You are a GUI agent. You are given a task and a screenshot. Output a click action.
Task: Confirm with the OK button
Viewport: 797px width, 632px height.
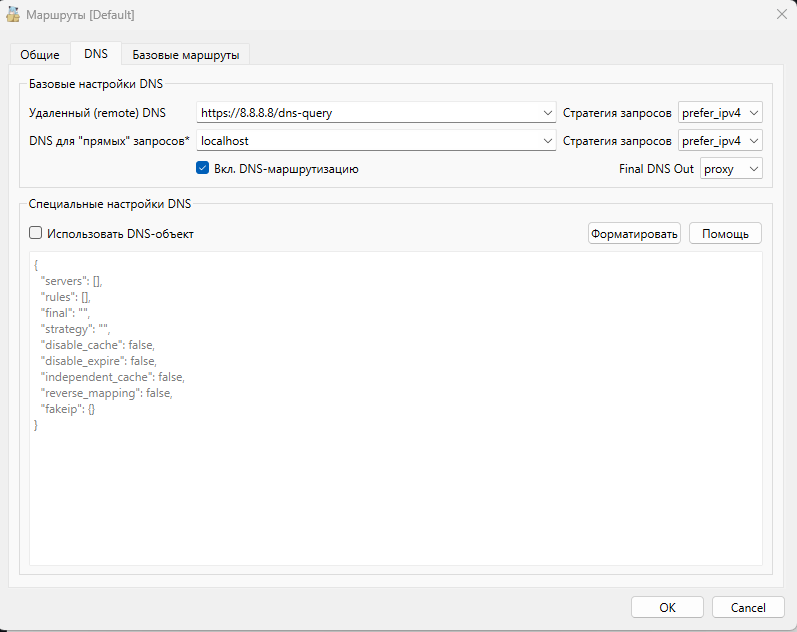[667, 608]
